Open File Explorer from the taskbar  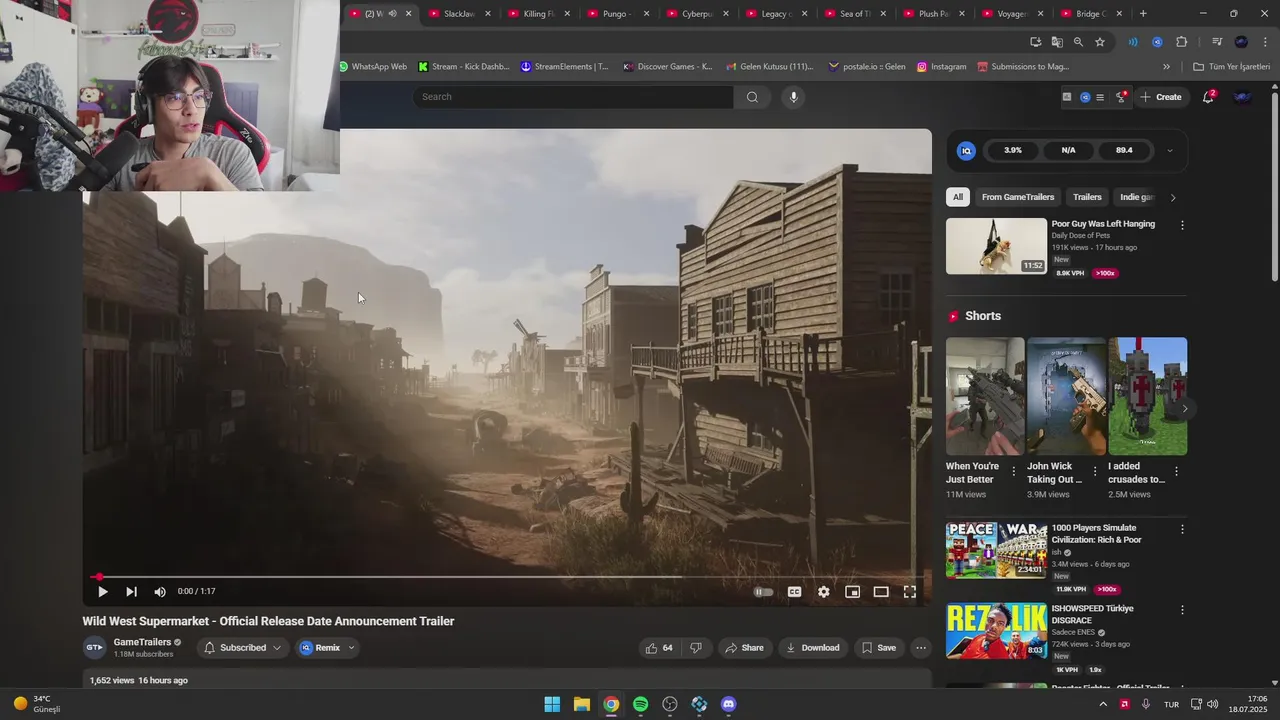(582, 704)
